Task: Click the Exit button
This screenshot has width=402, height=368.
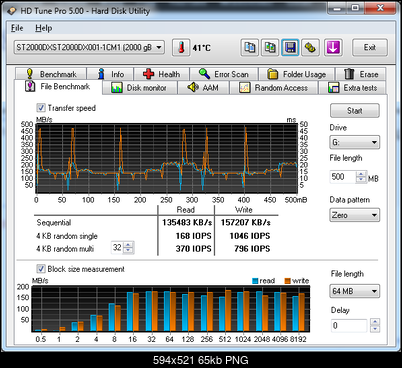Action: click(370, 48)
